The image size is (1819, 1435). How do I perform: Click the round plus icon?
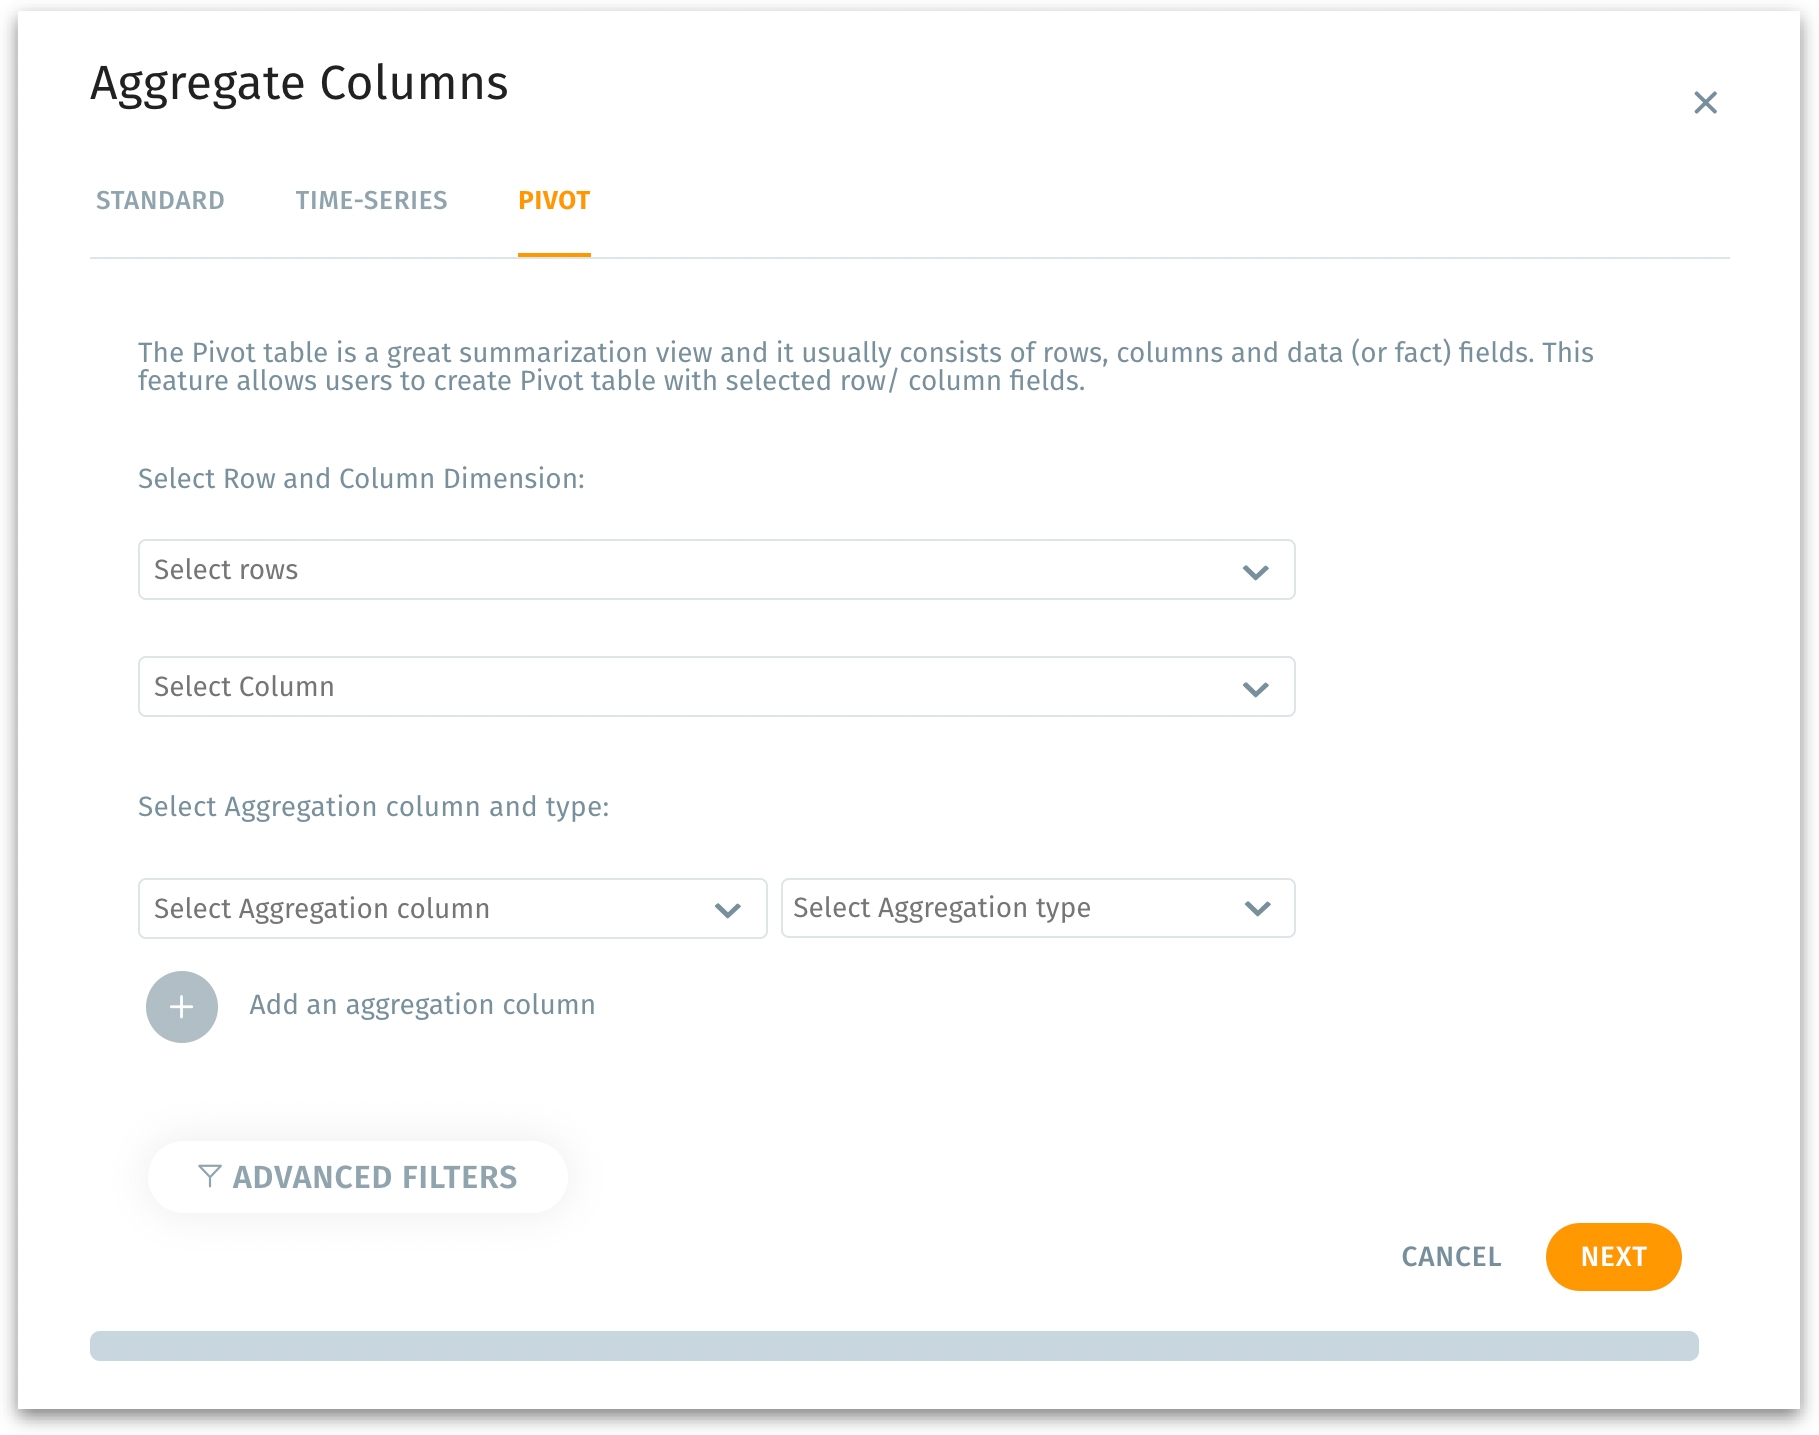[x=182, y=1007]
